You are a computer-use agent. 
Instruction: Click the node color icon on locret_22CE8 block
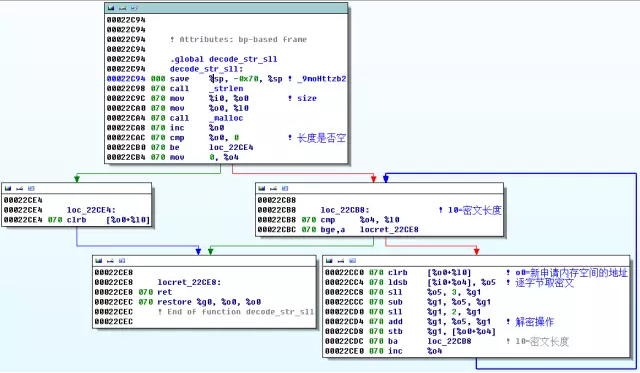tap(98, 260)
